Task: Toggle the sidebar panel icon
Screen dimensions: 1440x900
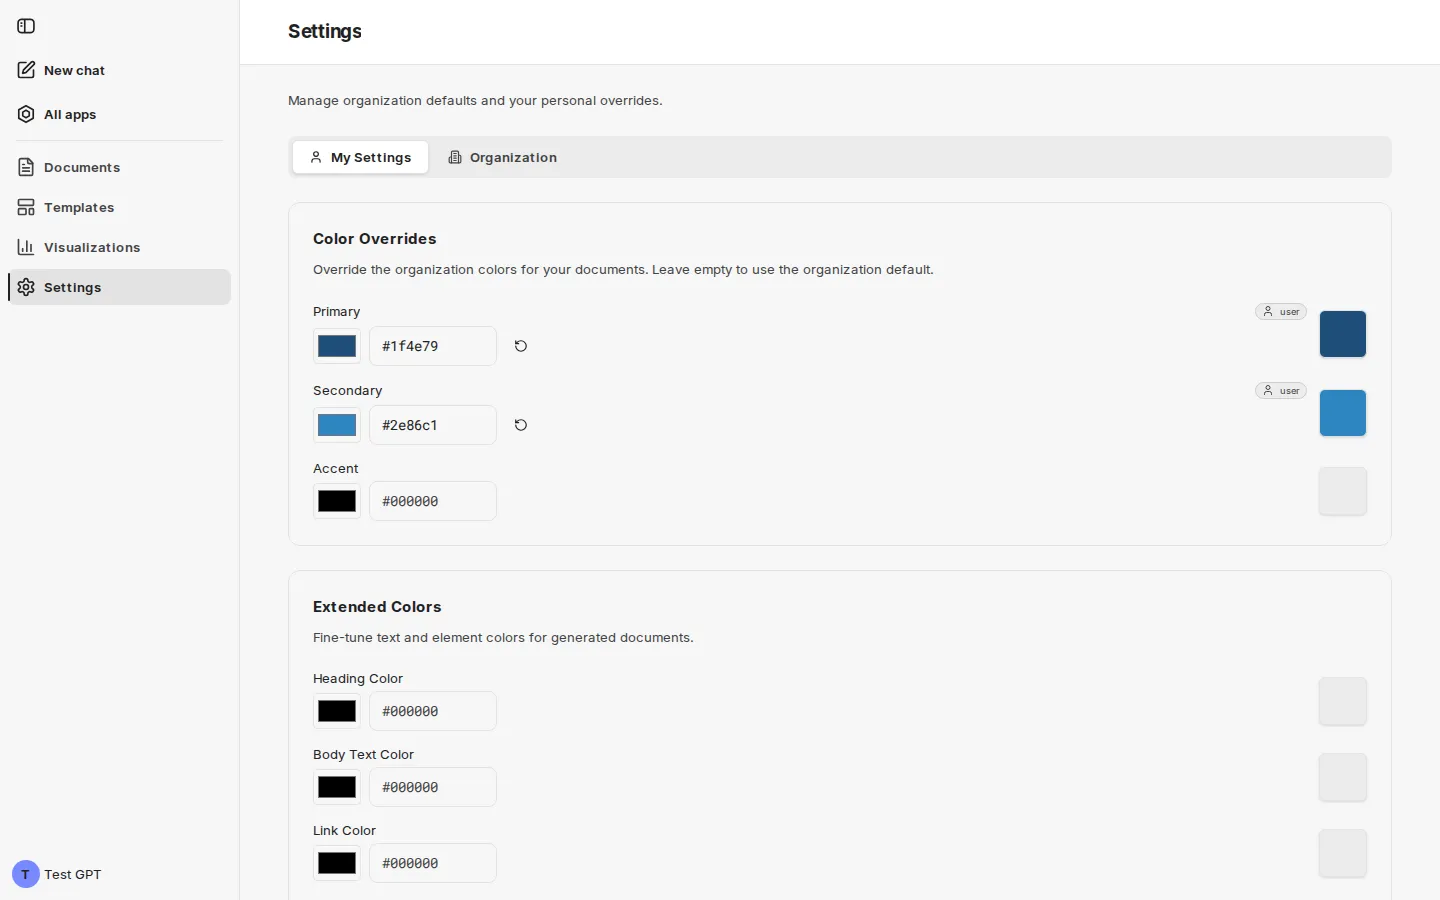Action: 26,26
